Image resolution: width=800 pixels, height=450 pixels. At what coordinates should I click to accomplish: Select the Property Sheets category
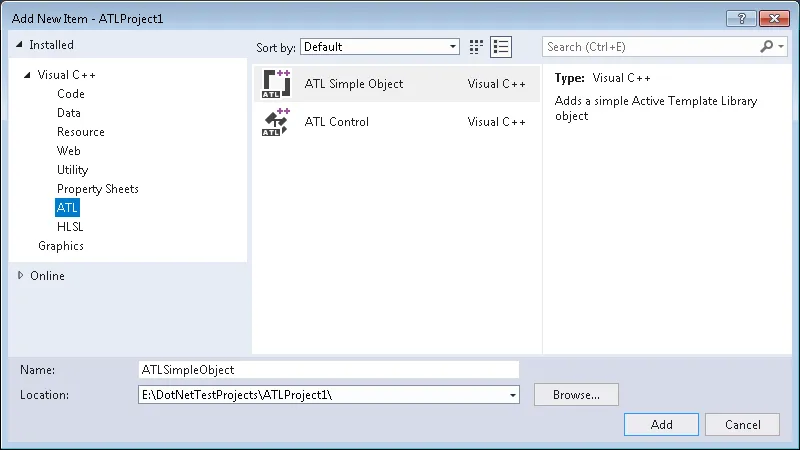(x=98, y=189)
